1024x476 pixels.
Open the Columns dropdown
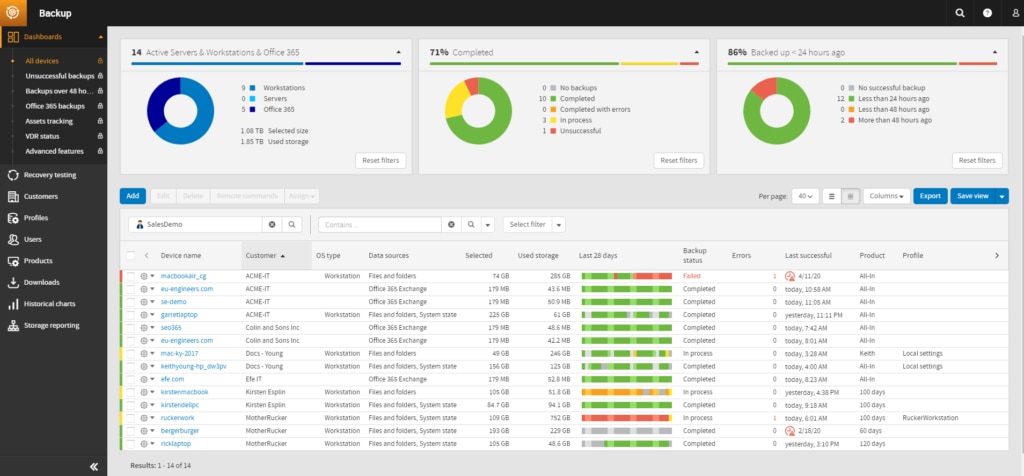(x=886, y=196)
